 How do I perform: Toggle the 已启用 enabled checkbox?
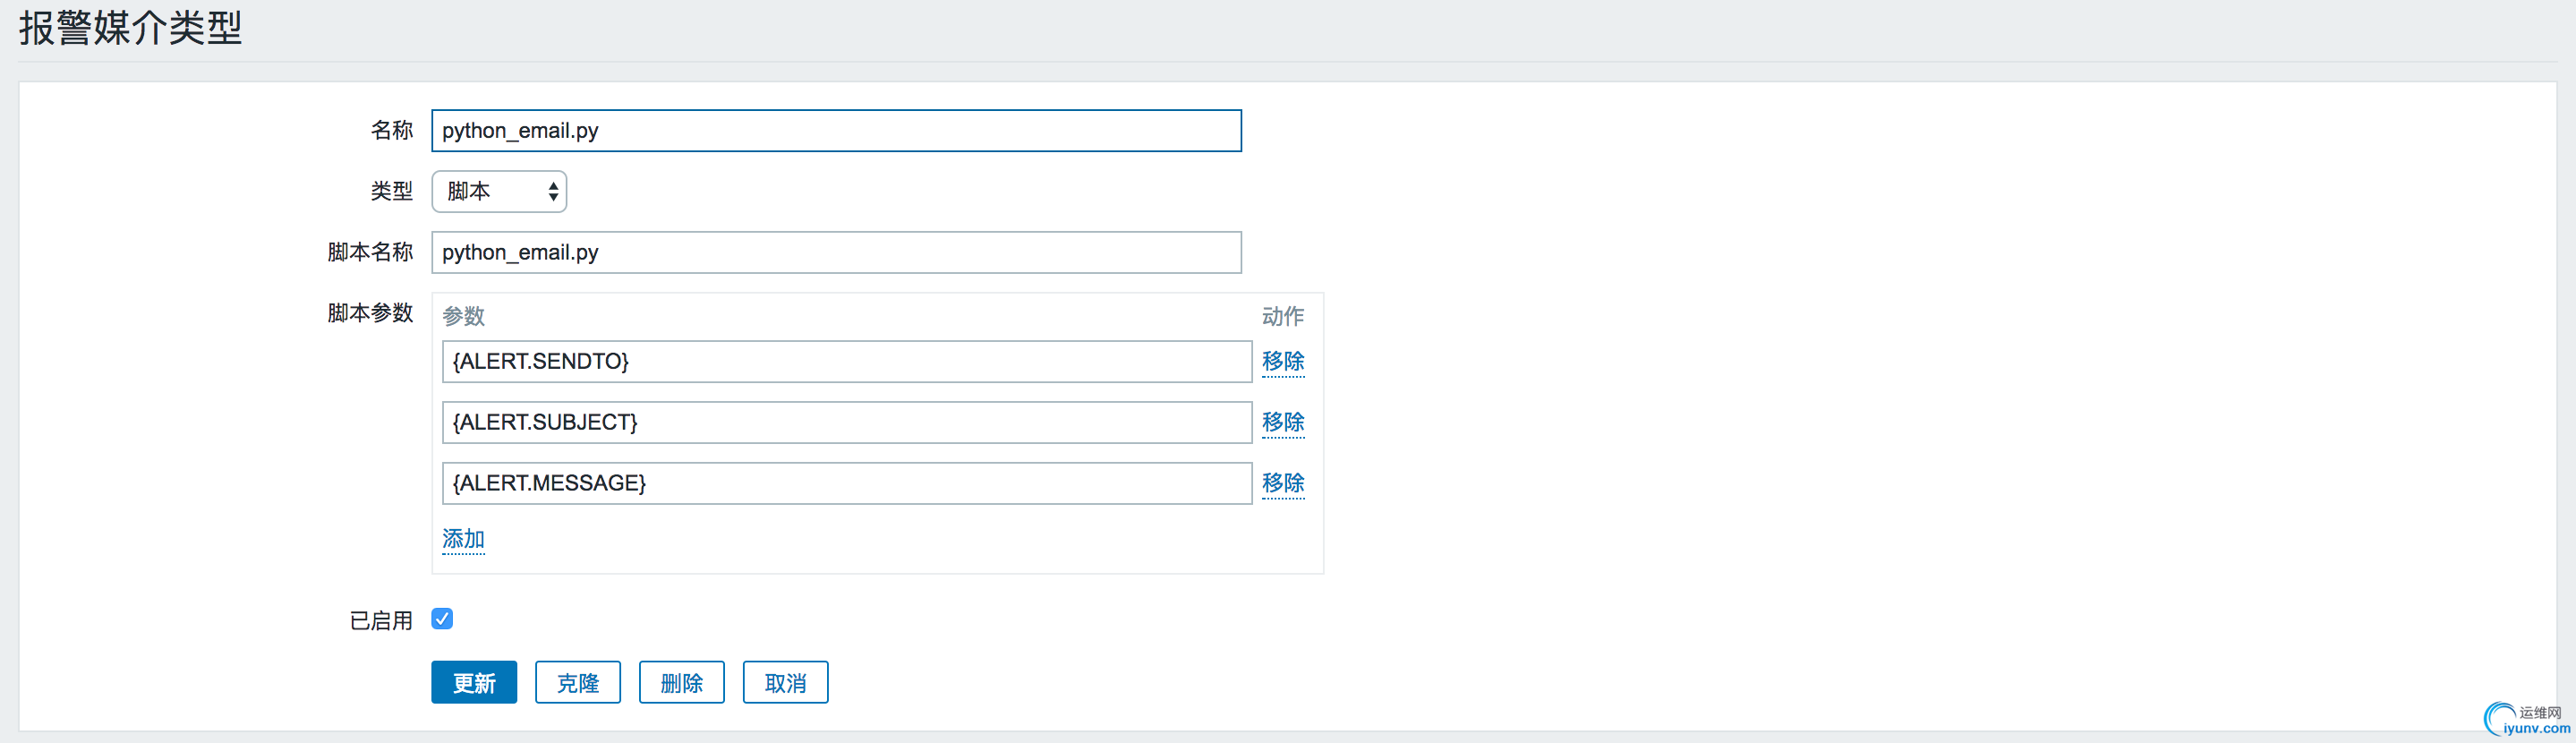pos(442,619)
